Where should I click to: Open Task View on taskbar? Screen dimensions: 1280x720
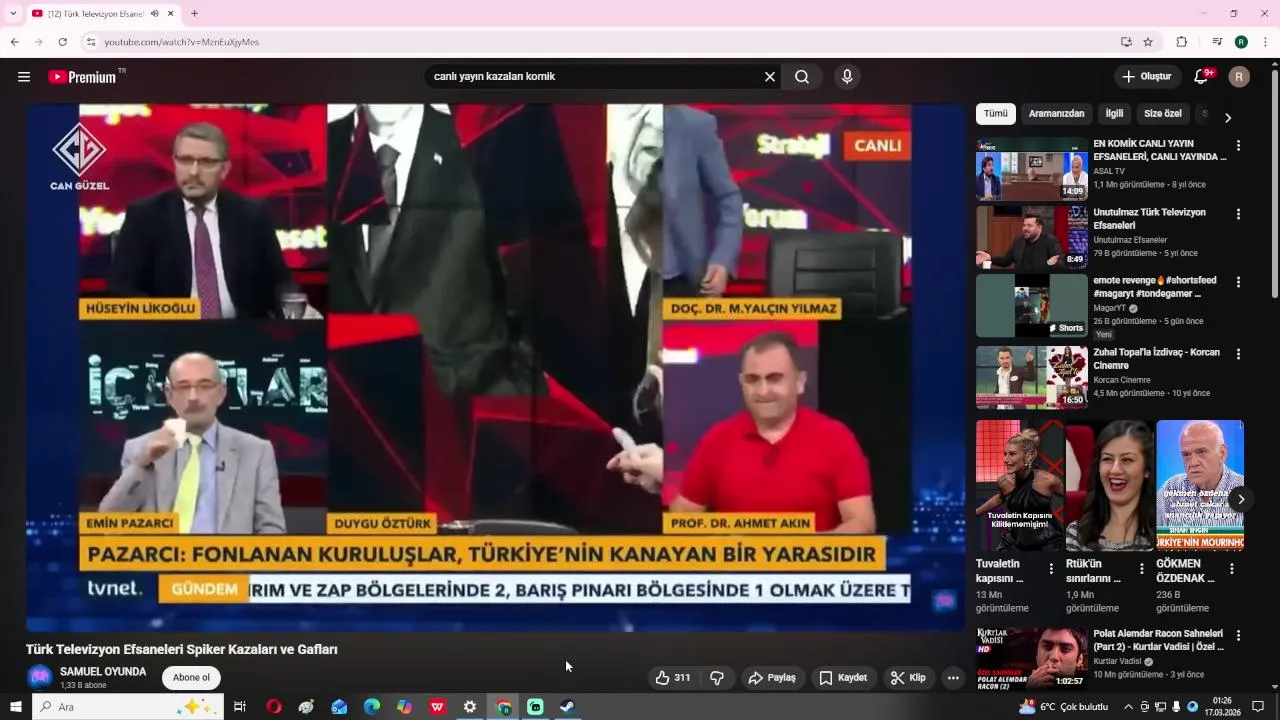tap(240, 707)
